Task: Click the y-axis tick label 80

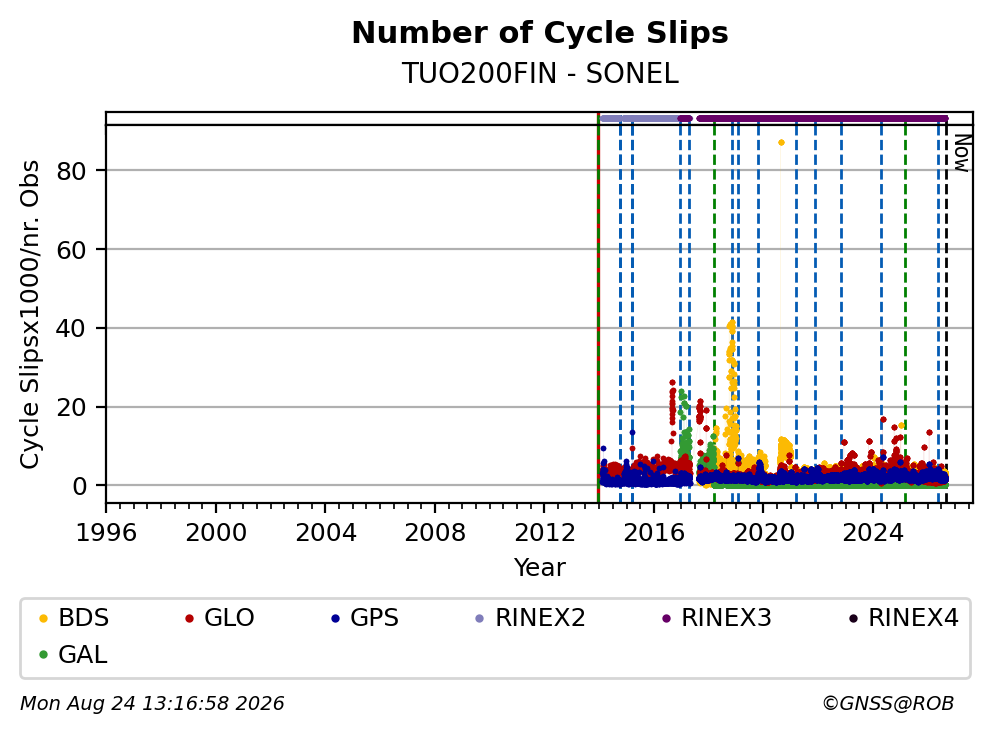Action: coord(71,171)
